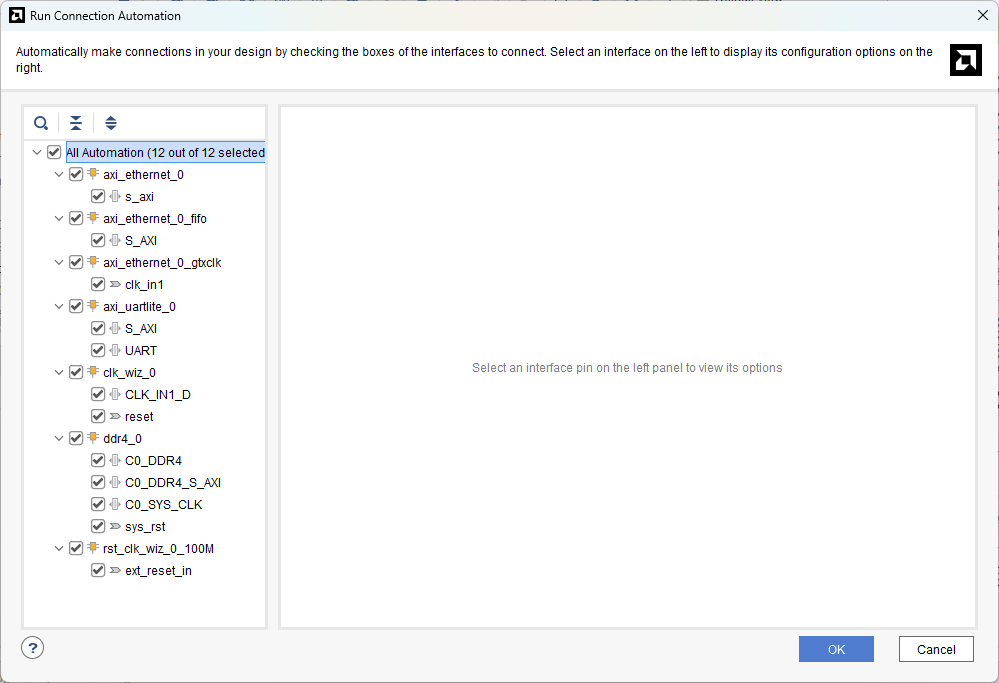
Task: Click the clk_in1 pin icon
Action: (x=115, y=285)
